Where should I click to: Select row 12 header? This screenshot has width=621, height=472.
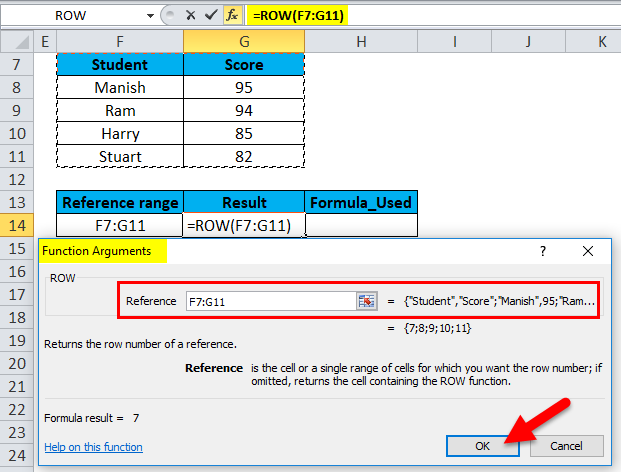click(x=17, y=179)
